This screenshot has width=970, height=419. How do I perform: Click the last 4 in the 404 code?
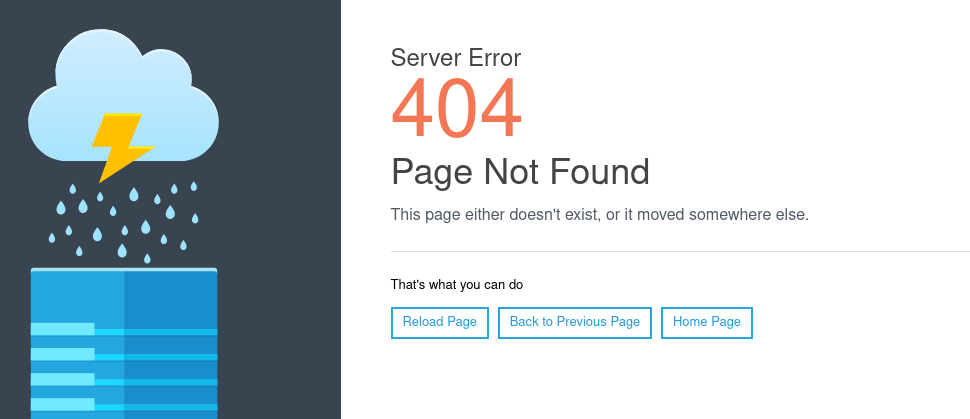tap(502, 108)
